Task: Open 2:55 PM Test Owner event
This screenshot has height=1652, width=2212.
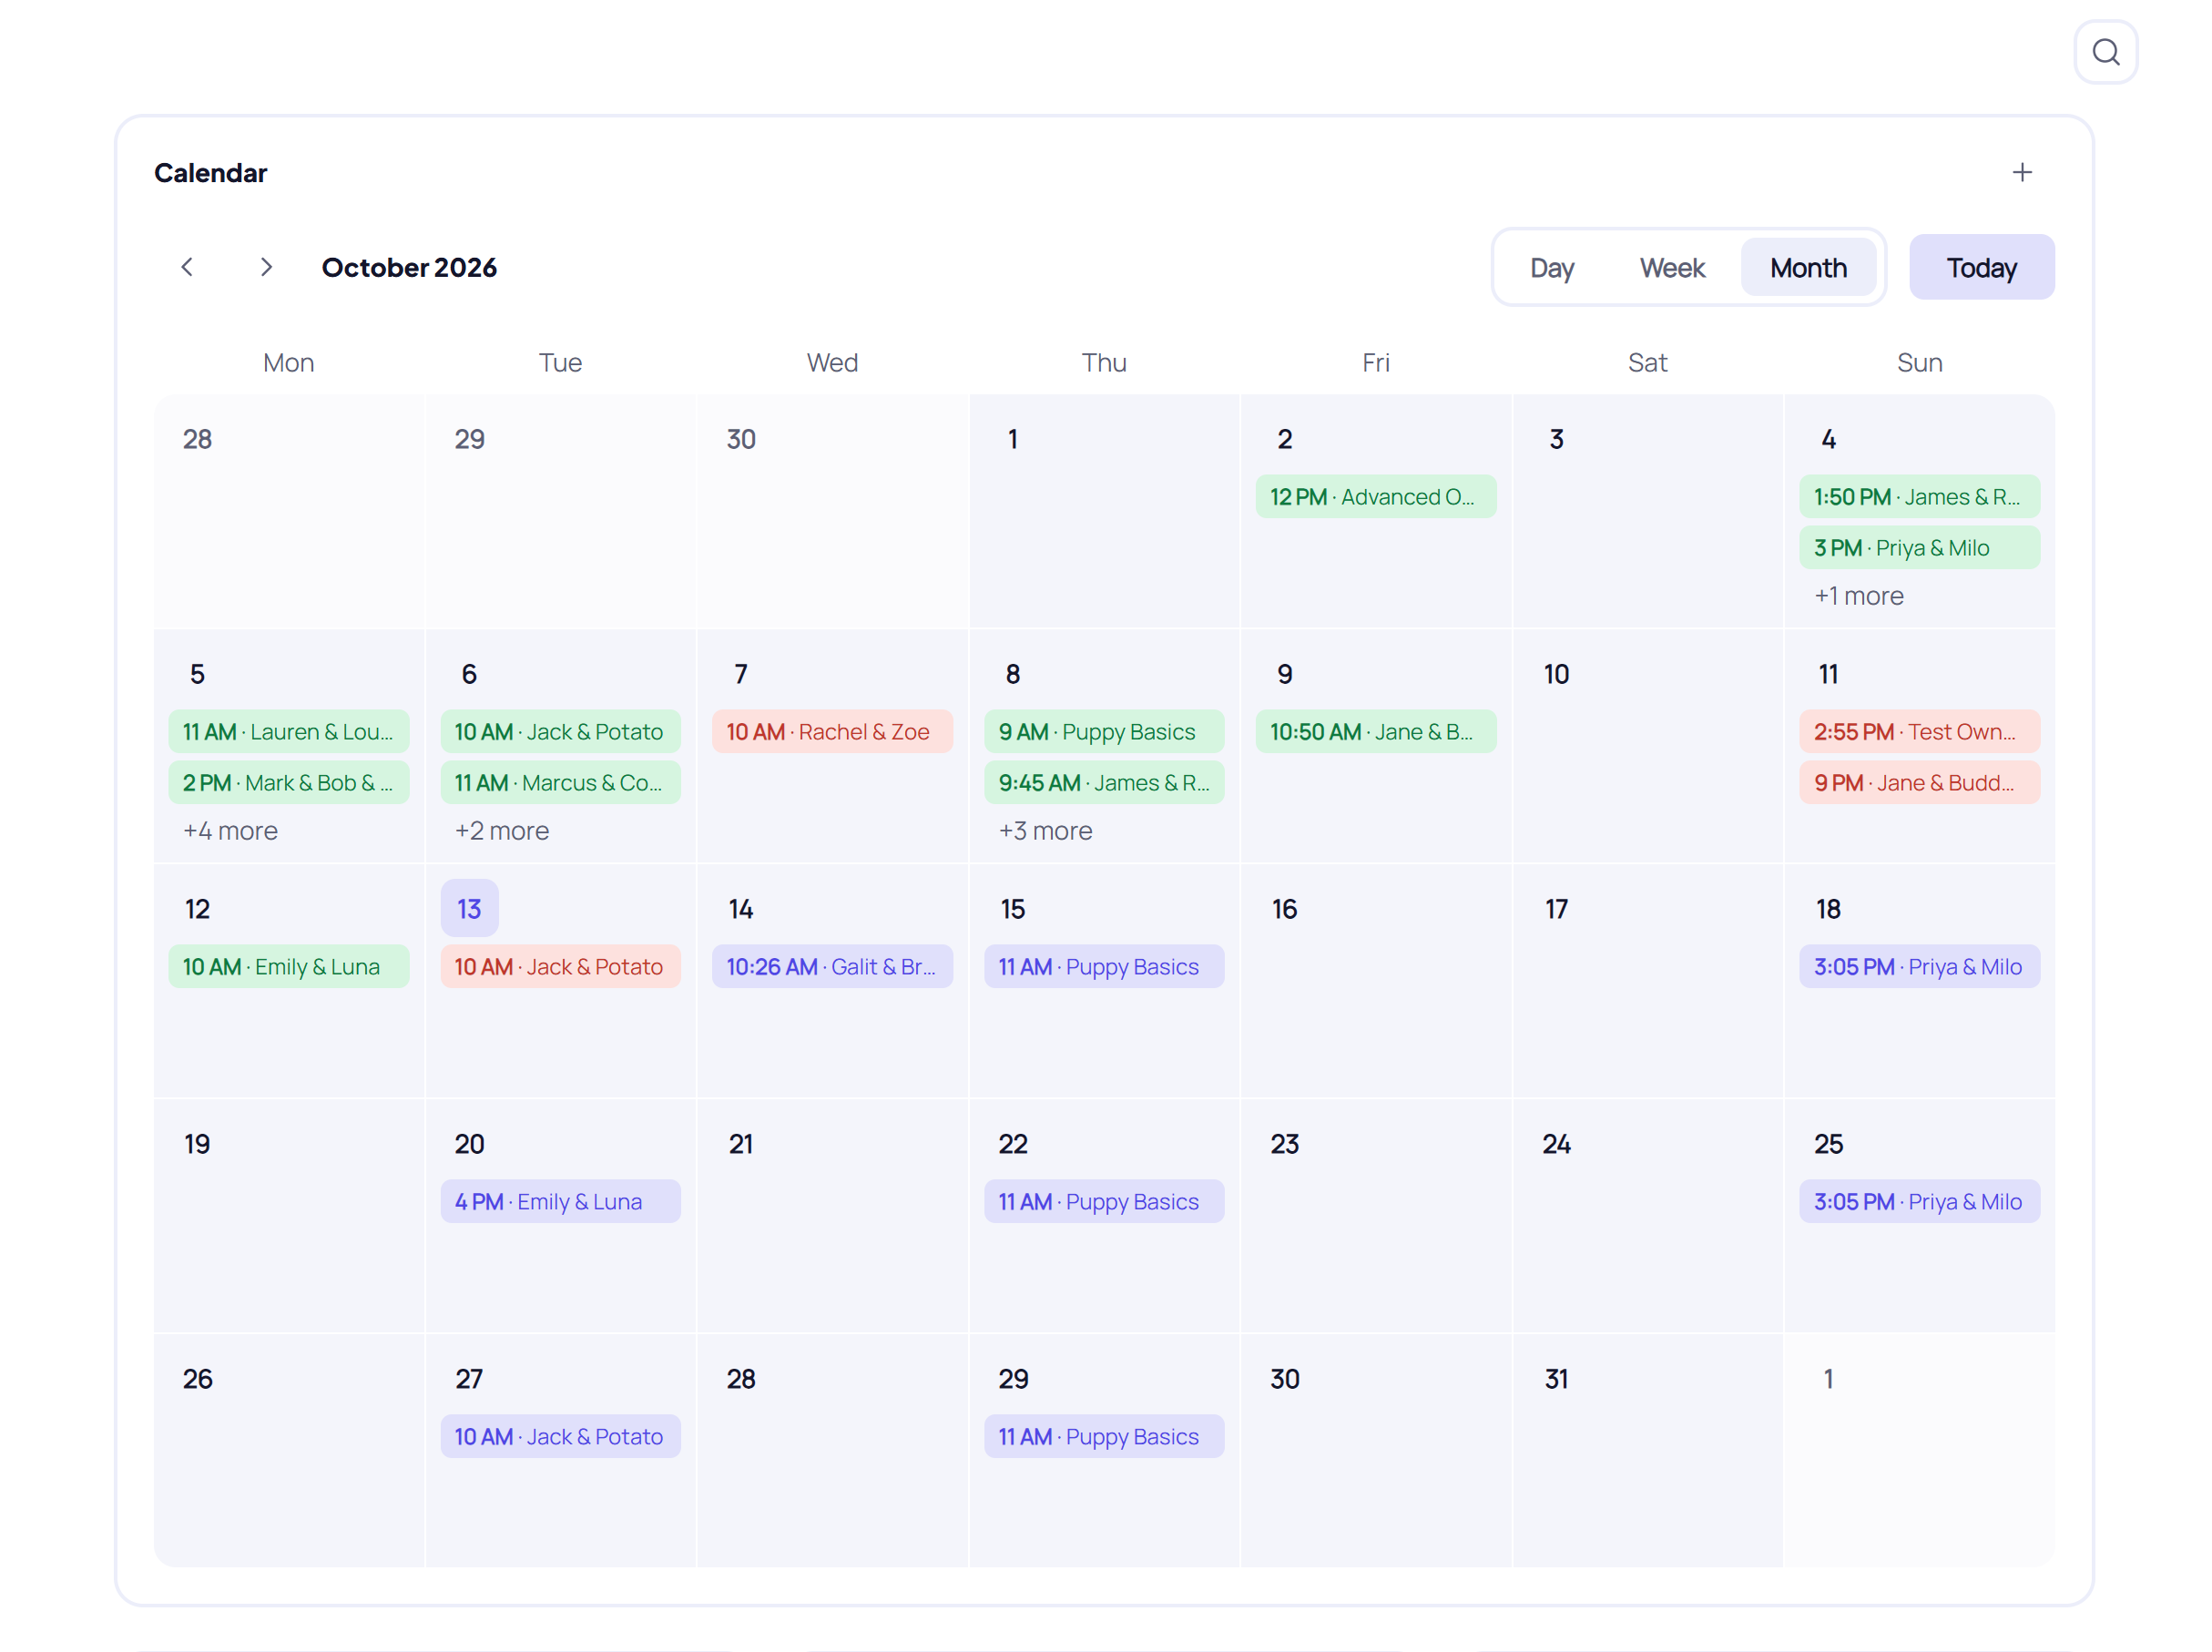Action: [1919, 732]
